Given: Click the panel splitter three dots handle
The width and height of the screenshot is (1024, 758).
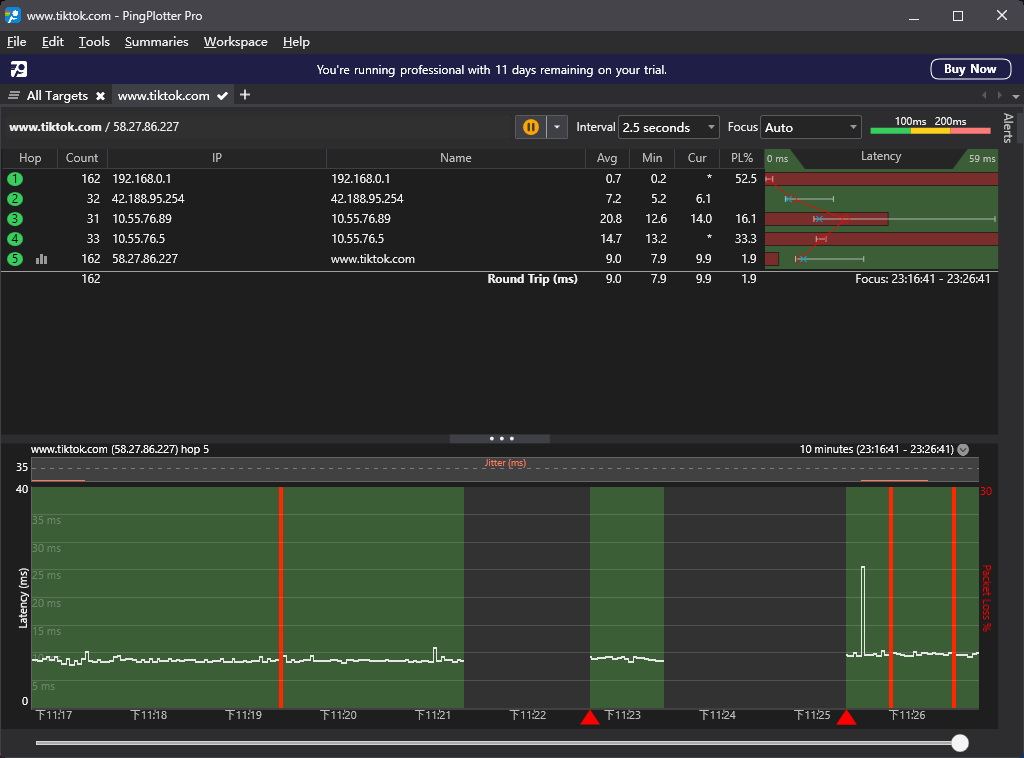Looking at the screenshot, I should 501,439.
